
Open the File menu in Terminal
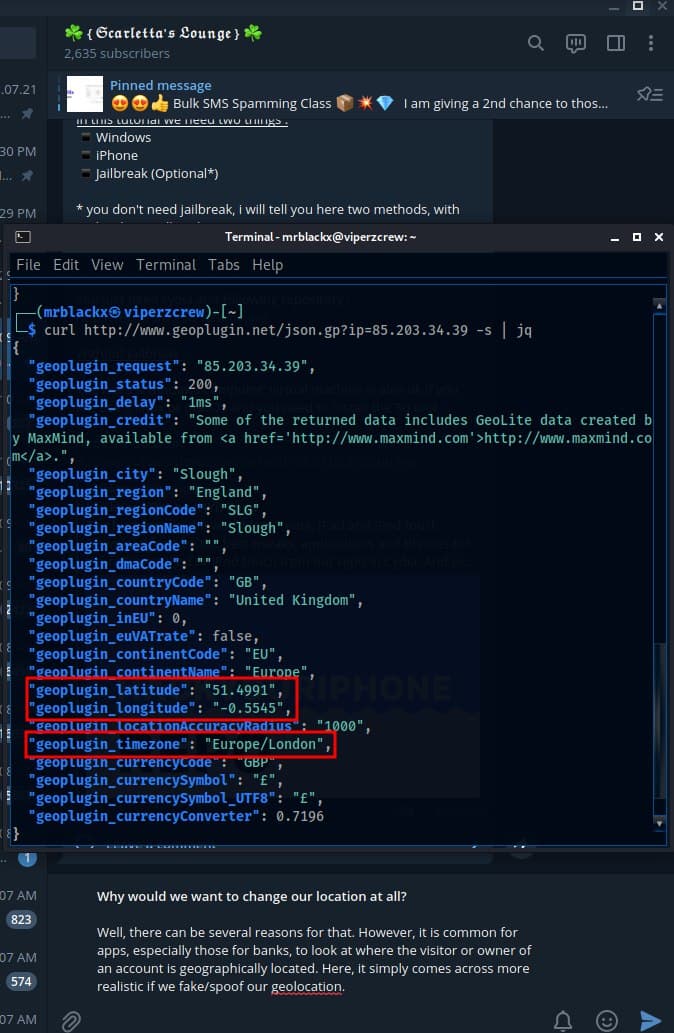coord(28,265)
